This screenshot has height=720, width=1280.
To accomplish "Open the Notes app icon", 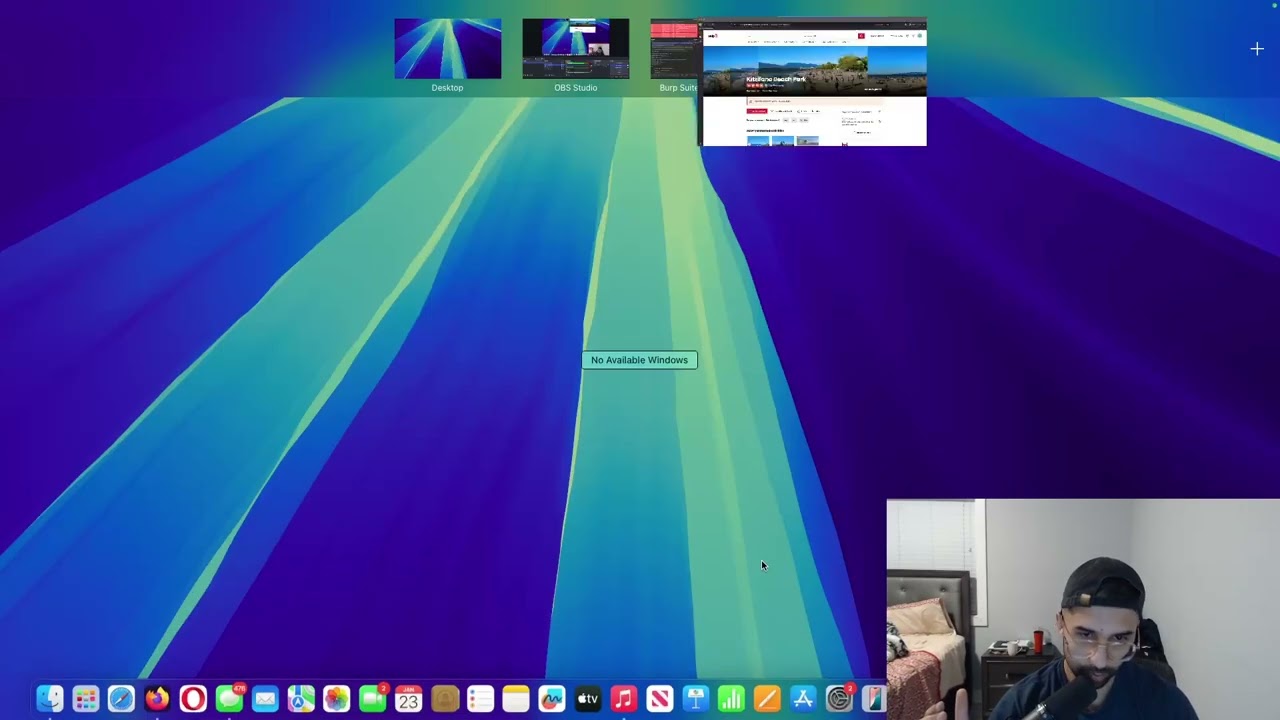I will click(516, 699).
